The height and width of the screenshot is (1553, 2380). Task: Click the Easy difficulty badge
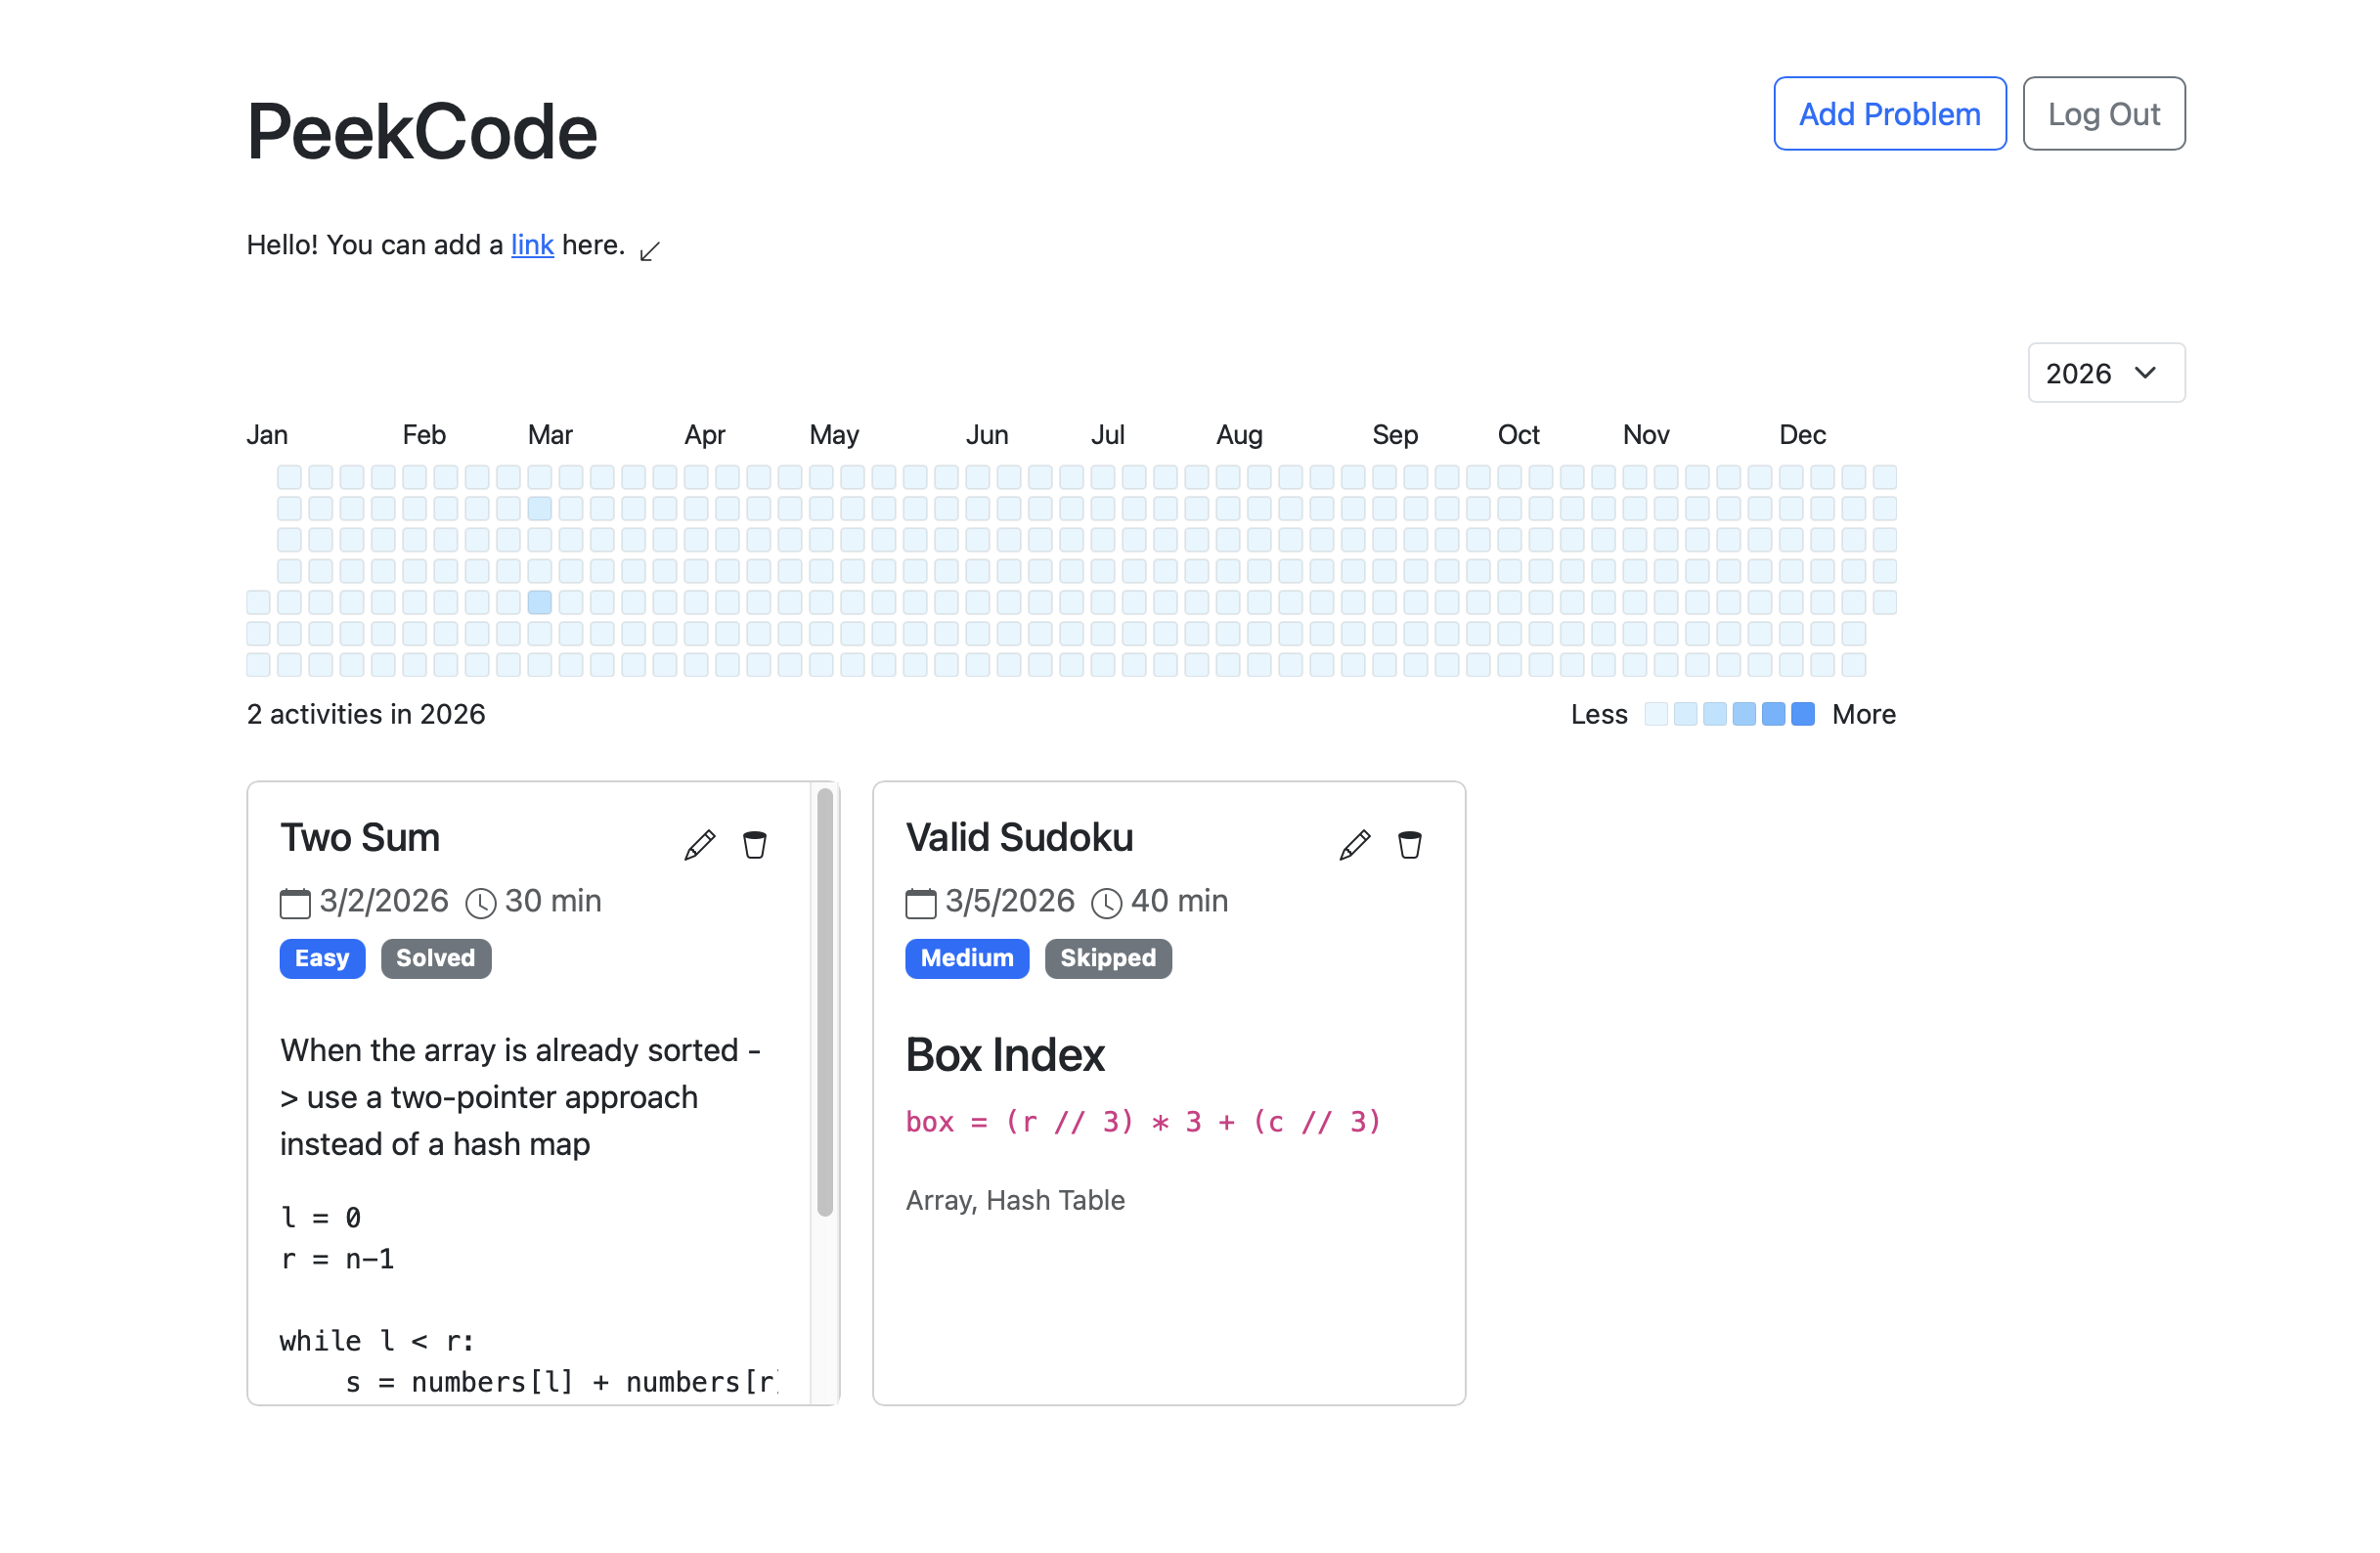[x=321, y=957]
